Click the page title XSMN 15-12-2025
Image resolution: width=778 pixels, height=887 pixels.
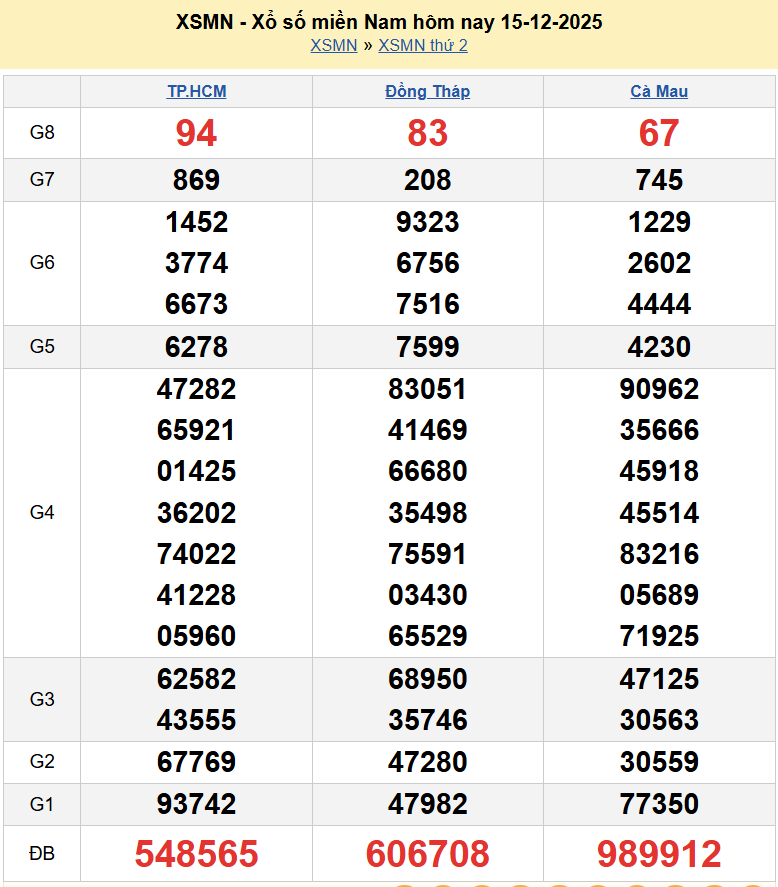(389, 22)
